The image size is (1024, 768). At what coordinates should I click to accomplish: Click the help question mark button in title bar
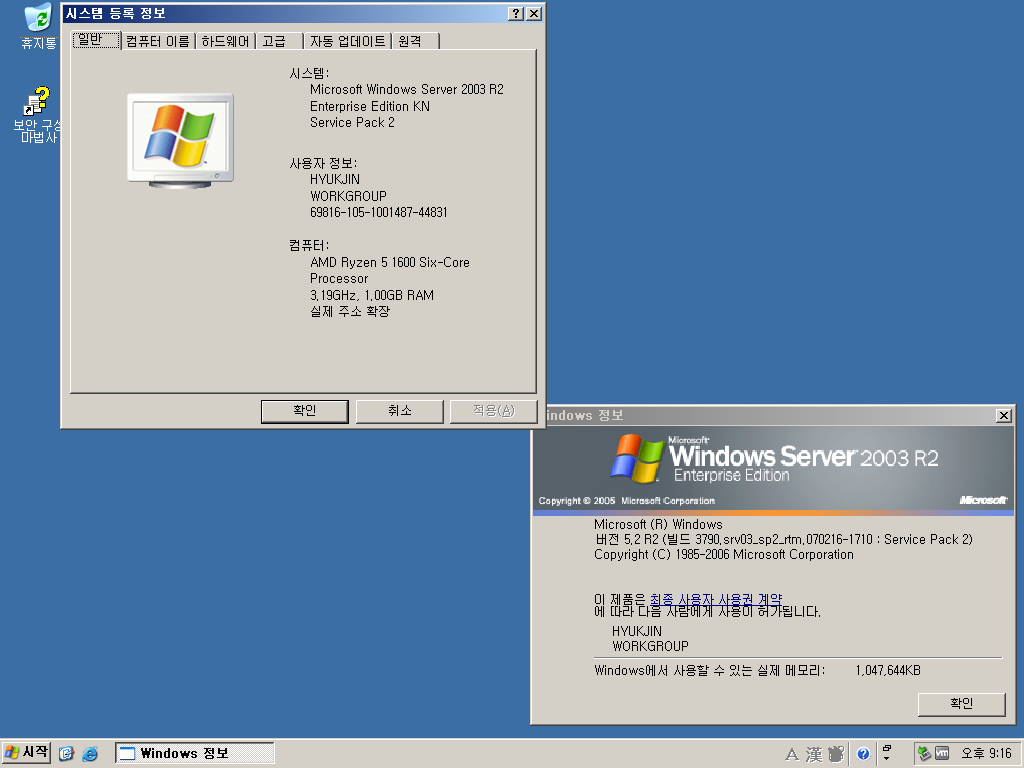(516, 14)
